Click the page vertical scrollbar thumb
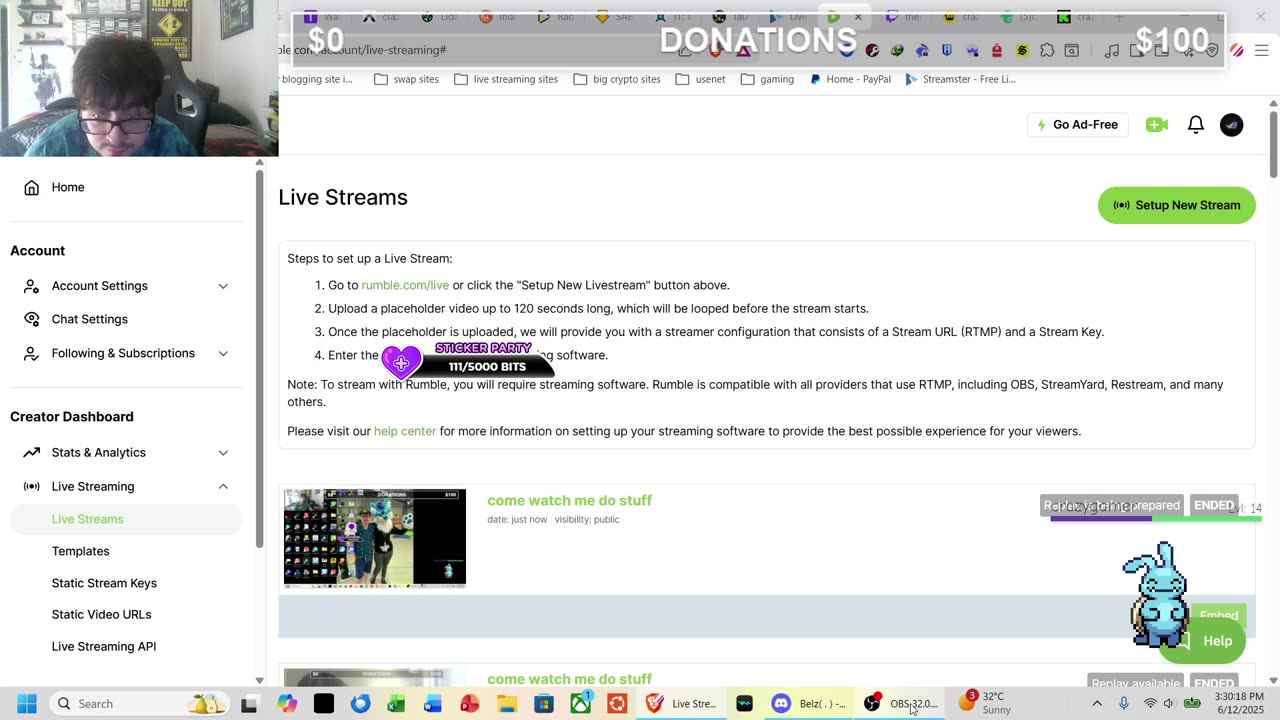Screen dimensions: 1280x720 [1273, 145]
